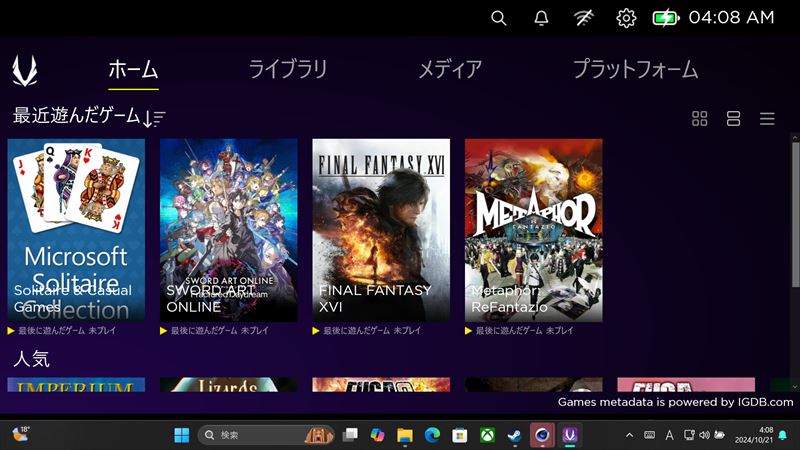Viewport: 800px width, 450px height.
Task: Open the touch keyboard tray icon
Action: [649, 435]
